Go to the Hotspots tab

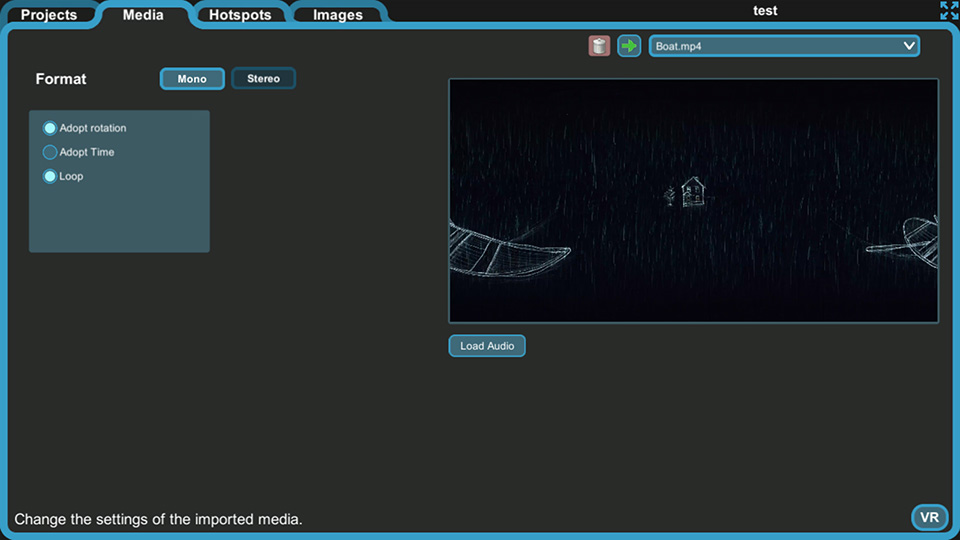coord(240,15)
